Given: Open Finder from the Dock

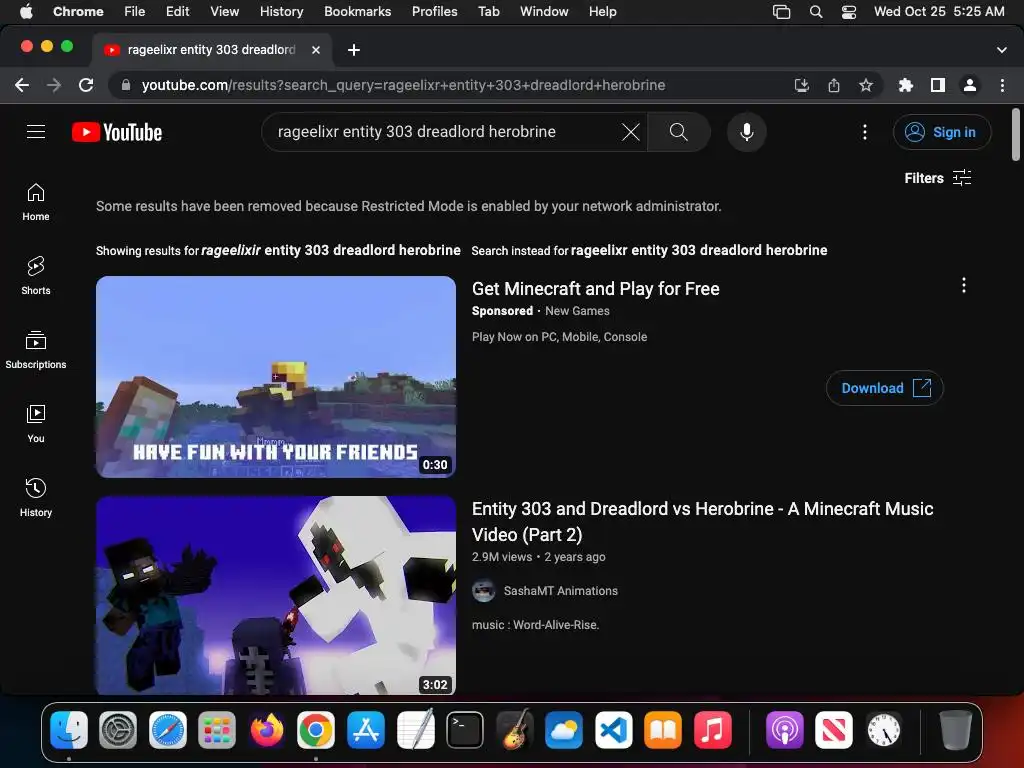Looking at the screenshot, I should (69, 729).
